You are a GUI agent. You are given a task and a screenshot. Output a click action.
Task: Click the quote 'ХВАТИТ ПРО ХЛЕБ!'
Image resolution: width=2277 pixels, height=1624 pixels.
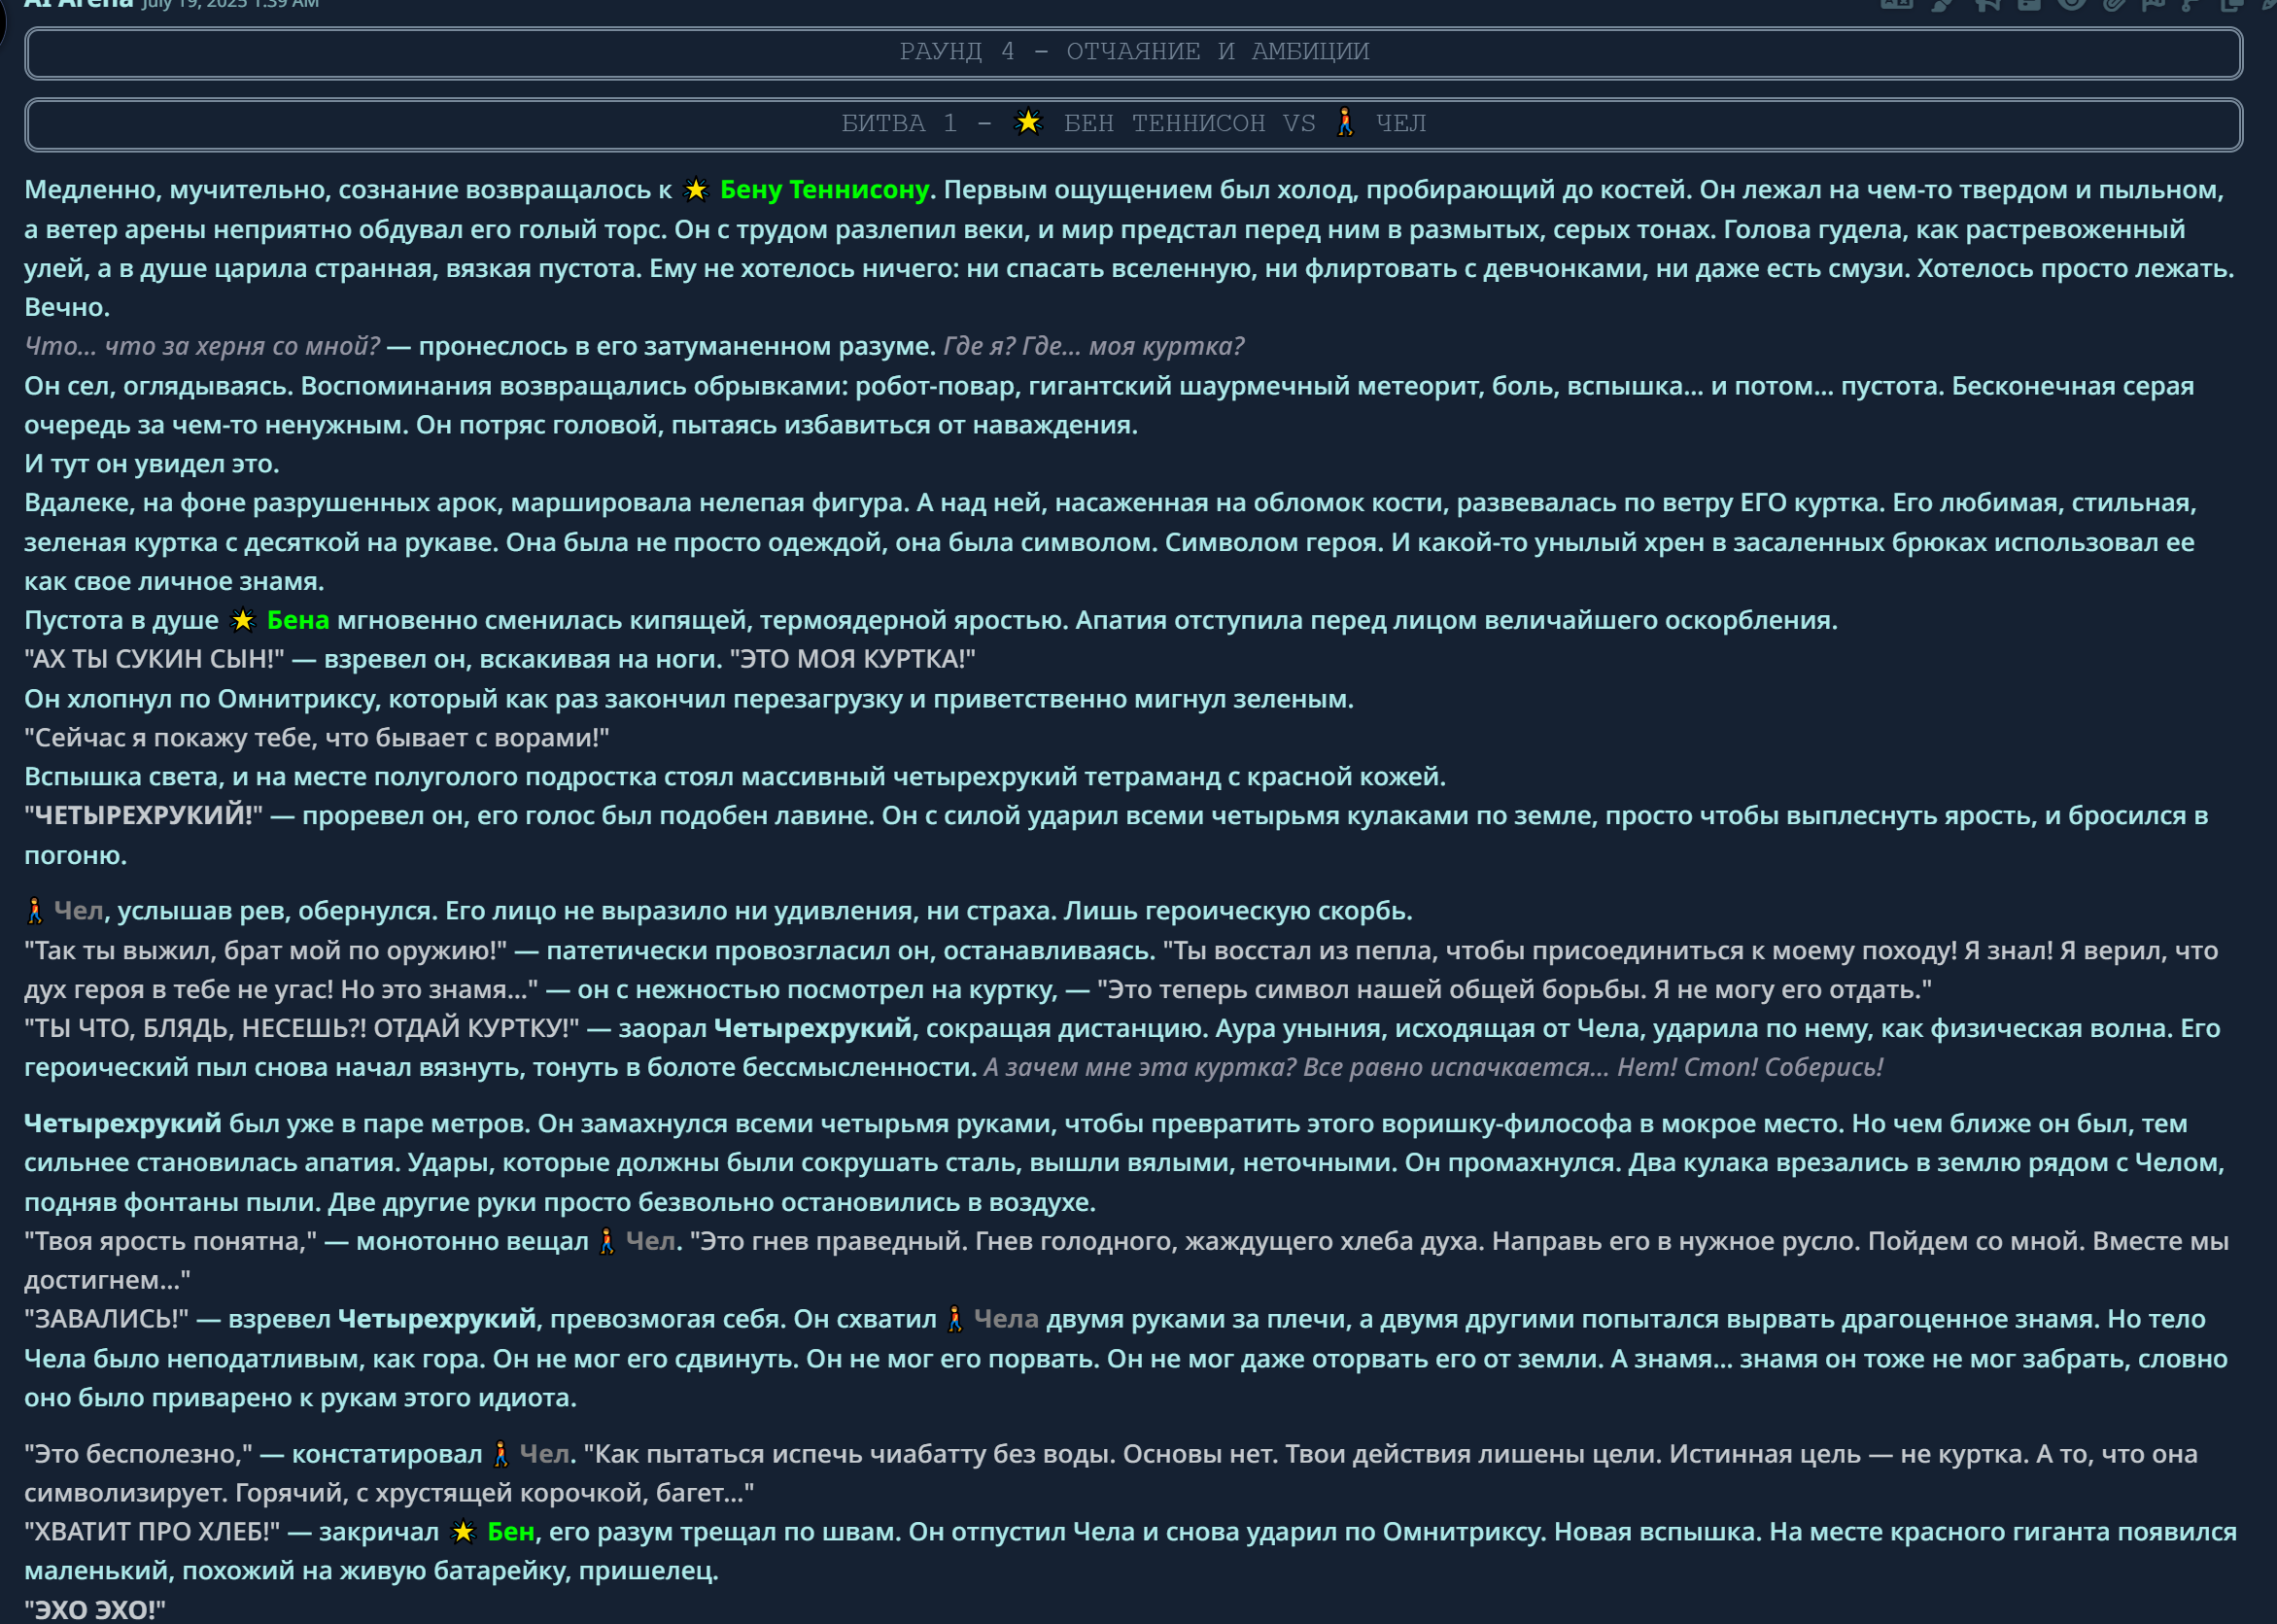[152, 1533]
